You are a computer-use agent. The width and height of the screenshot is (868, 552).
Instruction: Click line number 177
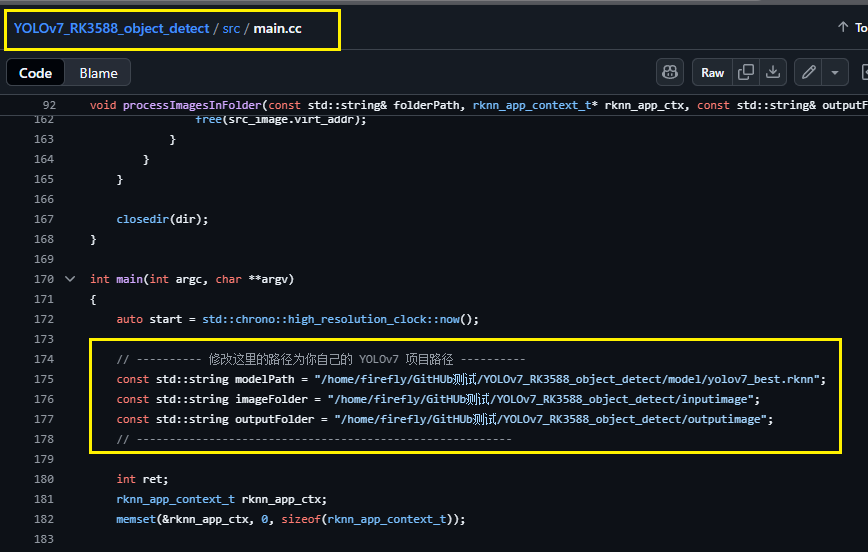click(x=44, y=419)
